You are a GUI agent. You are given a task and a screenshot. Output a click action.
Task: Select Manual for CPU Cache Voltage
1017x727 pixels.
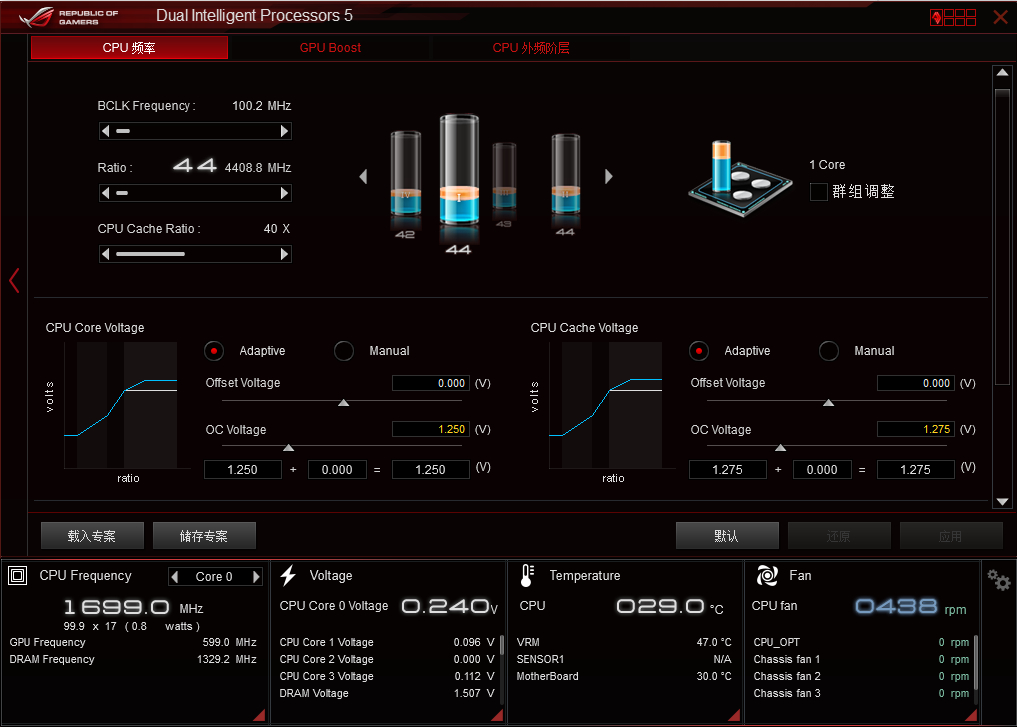[x=828, y=351]
